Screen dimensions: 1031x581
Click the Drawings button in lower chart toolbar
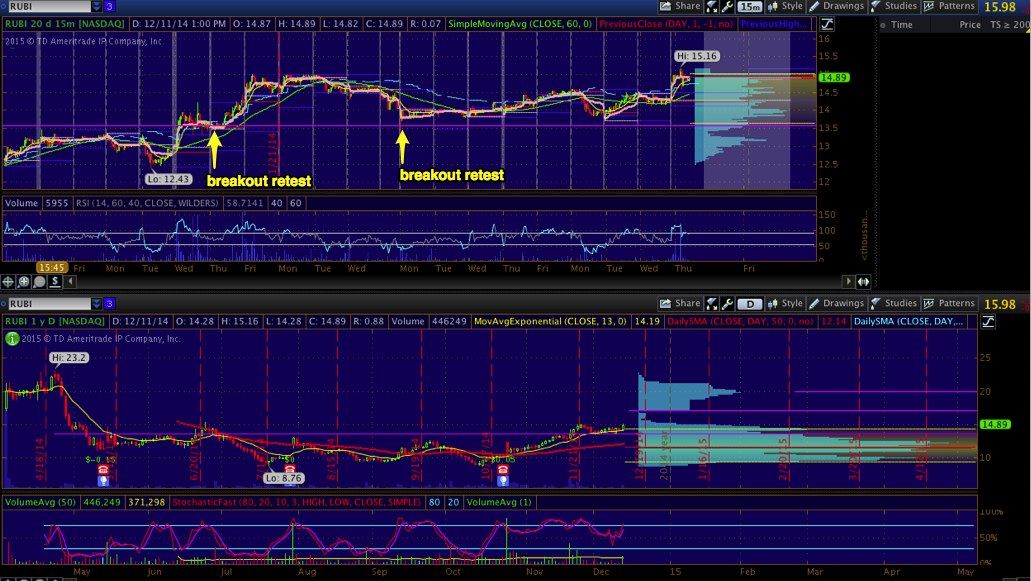[836, 303]
